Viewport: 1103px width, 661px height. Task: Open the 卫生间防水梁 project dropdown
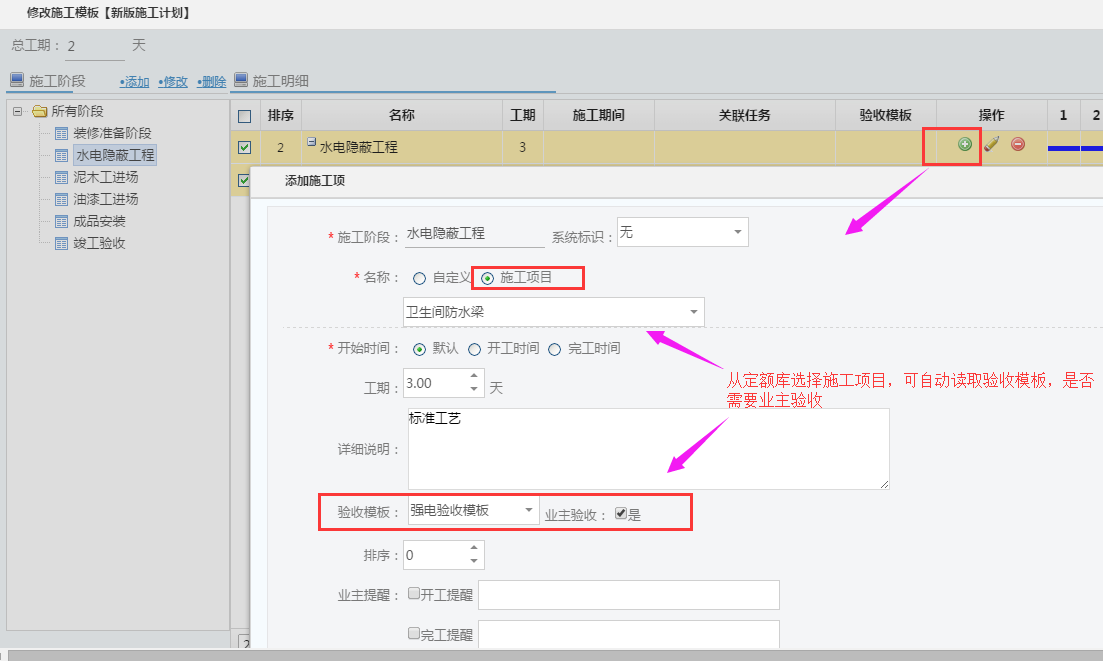point(694,312)
